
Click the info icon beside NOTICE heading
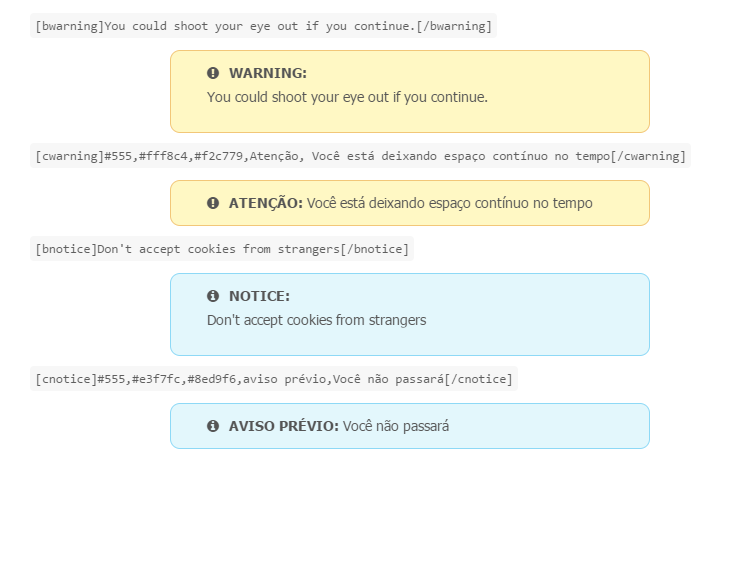point(213,296)
